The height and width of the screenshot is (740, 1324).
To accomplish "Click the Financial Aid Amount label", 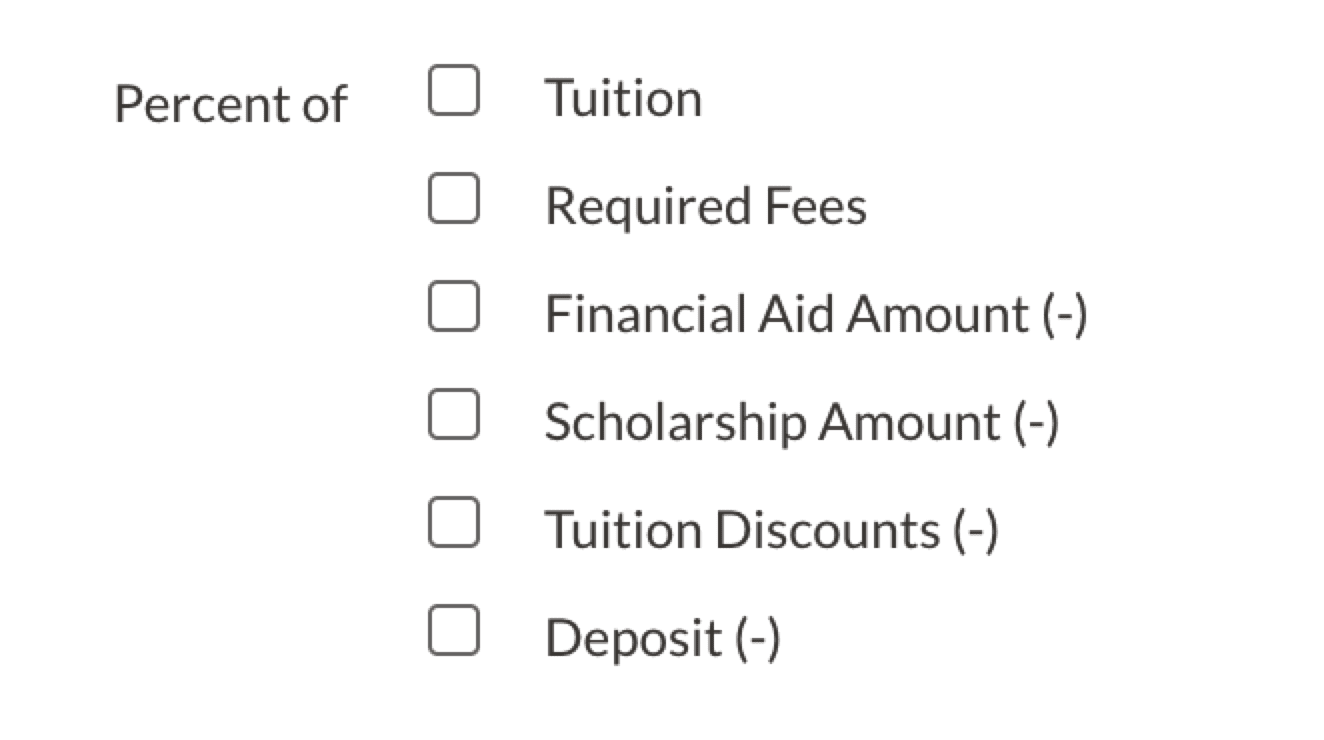I will click(x=786, y=315).
